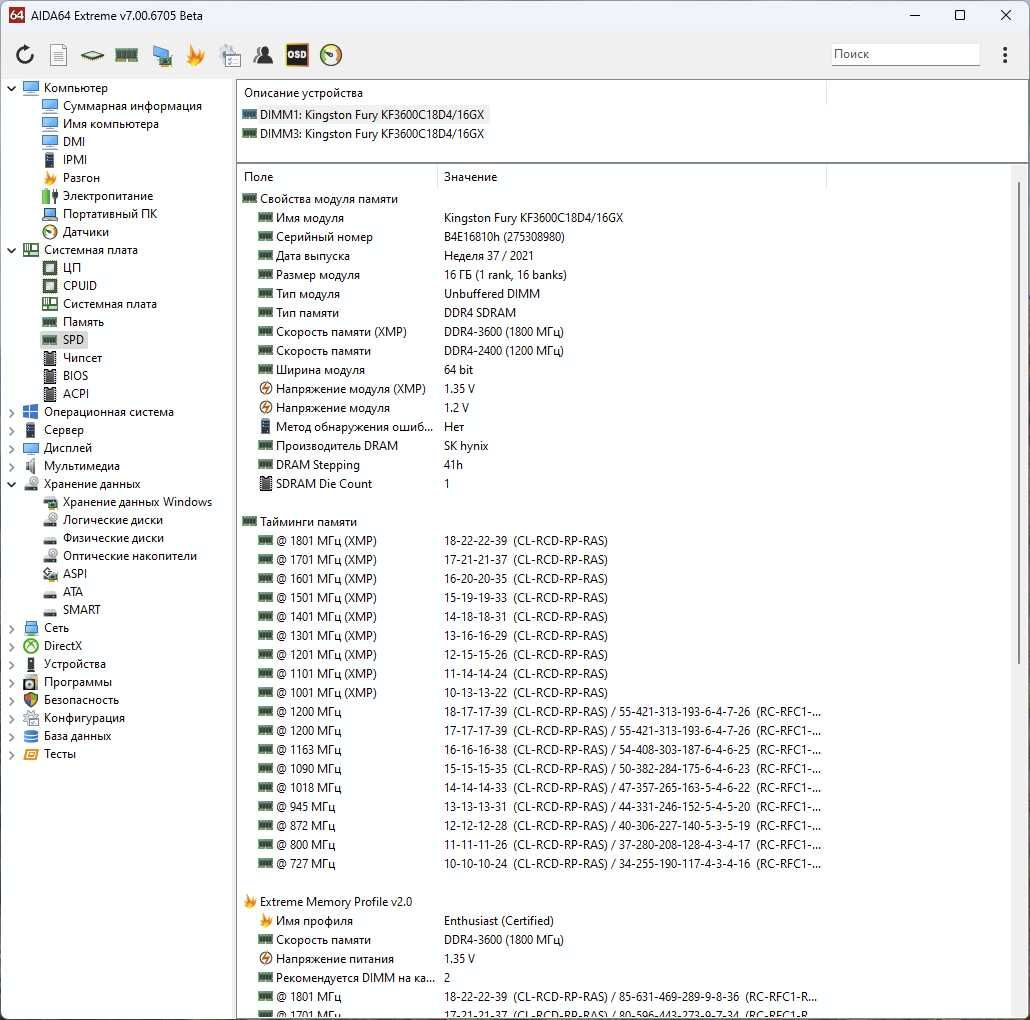Viewport: 1030px width, 1020px height.
Task: Select the DMI tree item
Action: coord(74,141)
